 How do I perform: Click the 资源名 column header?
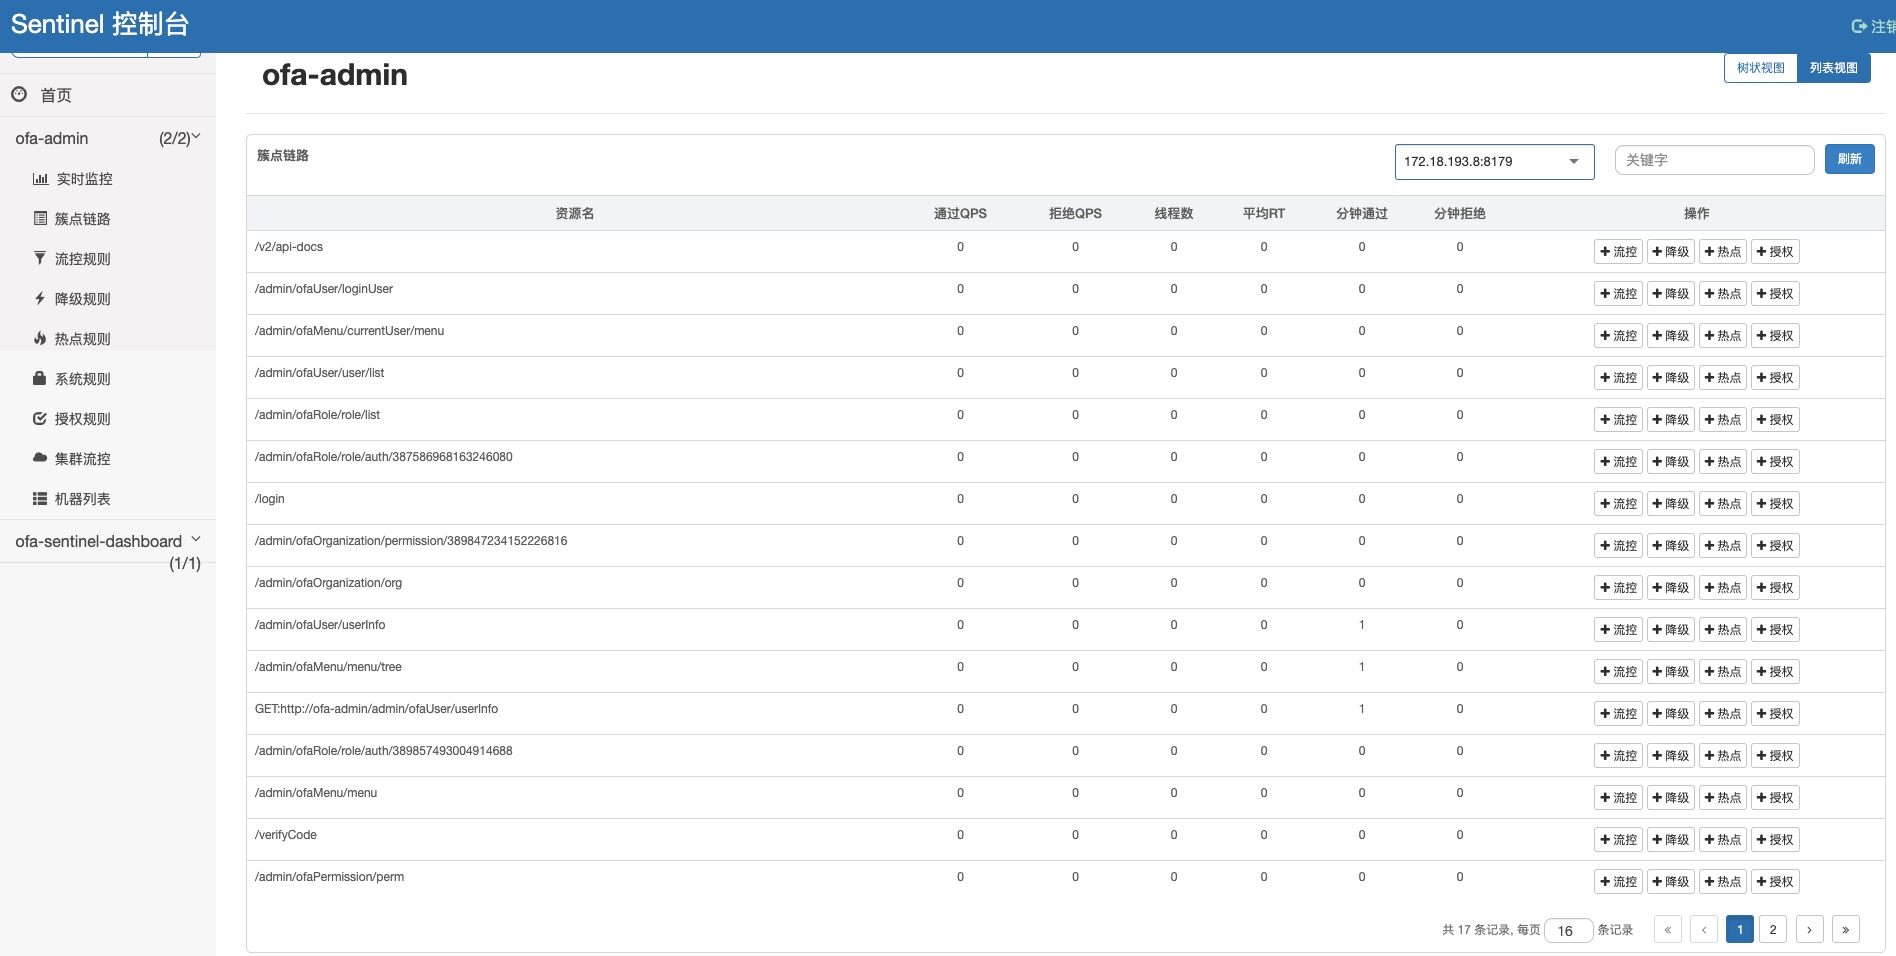click(575, 213)
